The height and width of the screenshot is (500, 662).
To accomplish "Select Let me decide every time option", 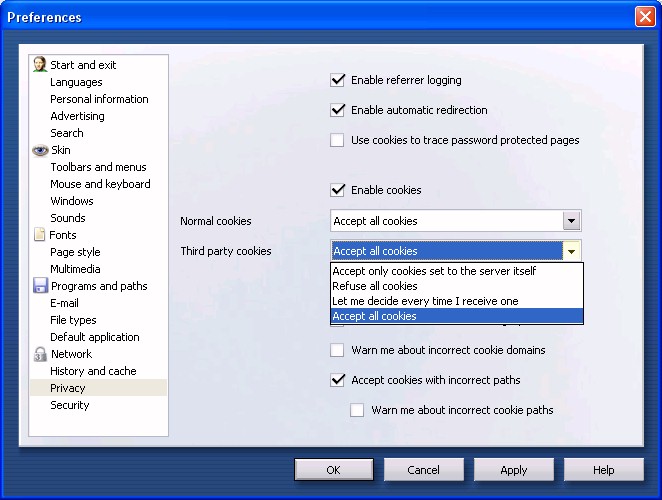I will click(425, 301).
